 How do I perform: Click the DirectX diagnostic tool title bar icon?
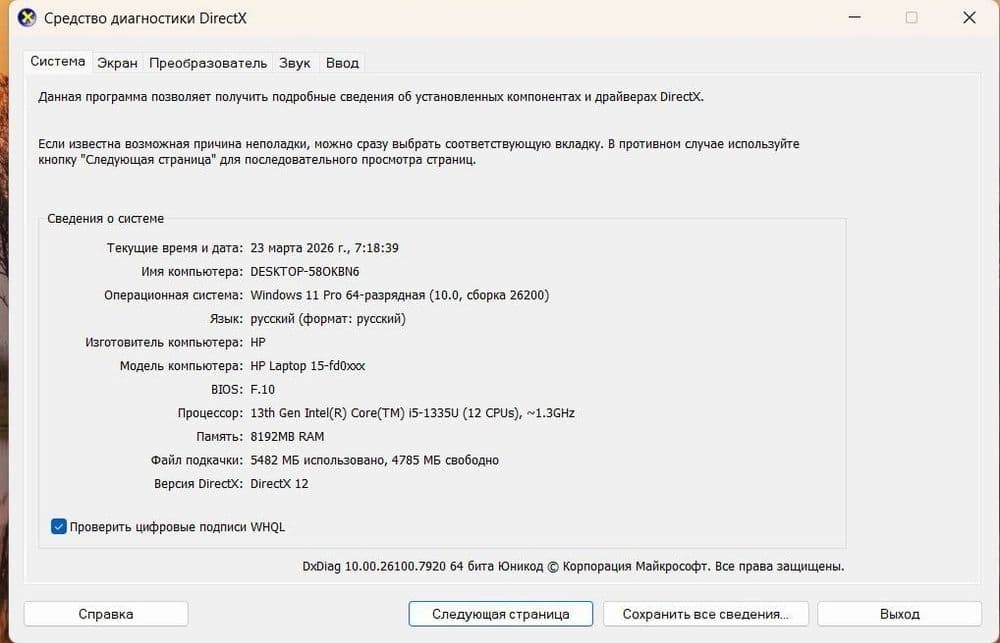[27, 18]
